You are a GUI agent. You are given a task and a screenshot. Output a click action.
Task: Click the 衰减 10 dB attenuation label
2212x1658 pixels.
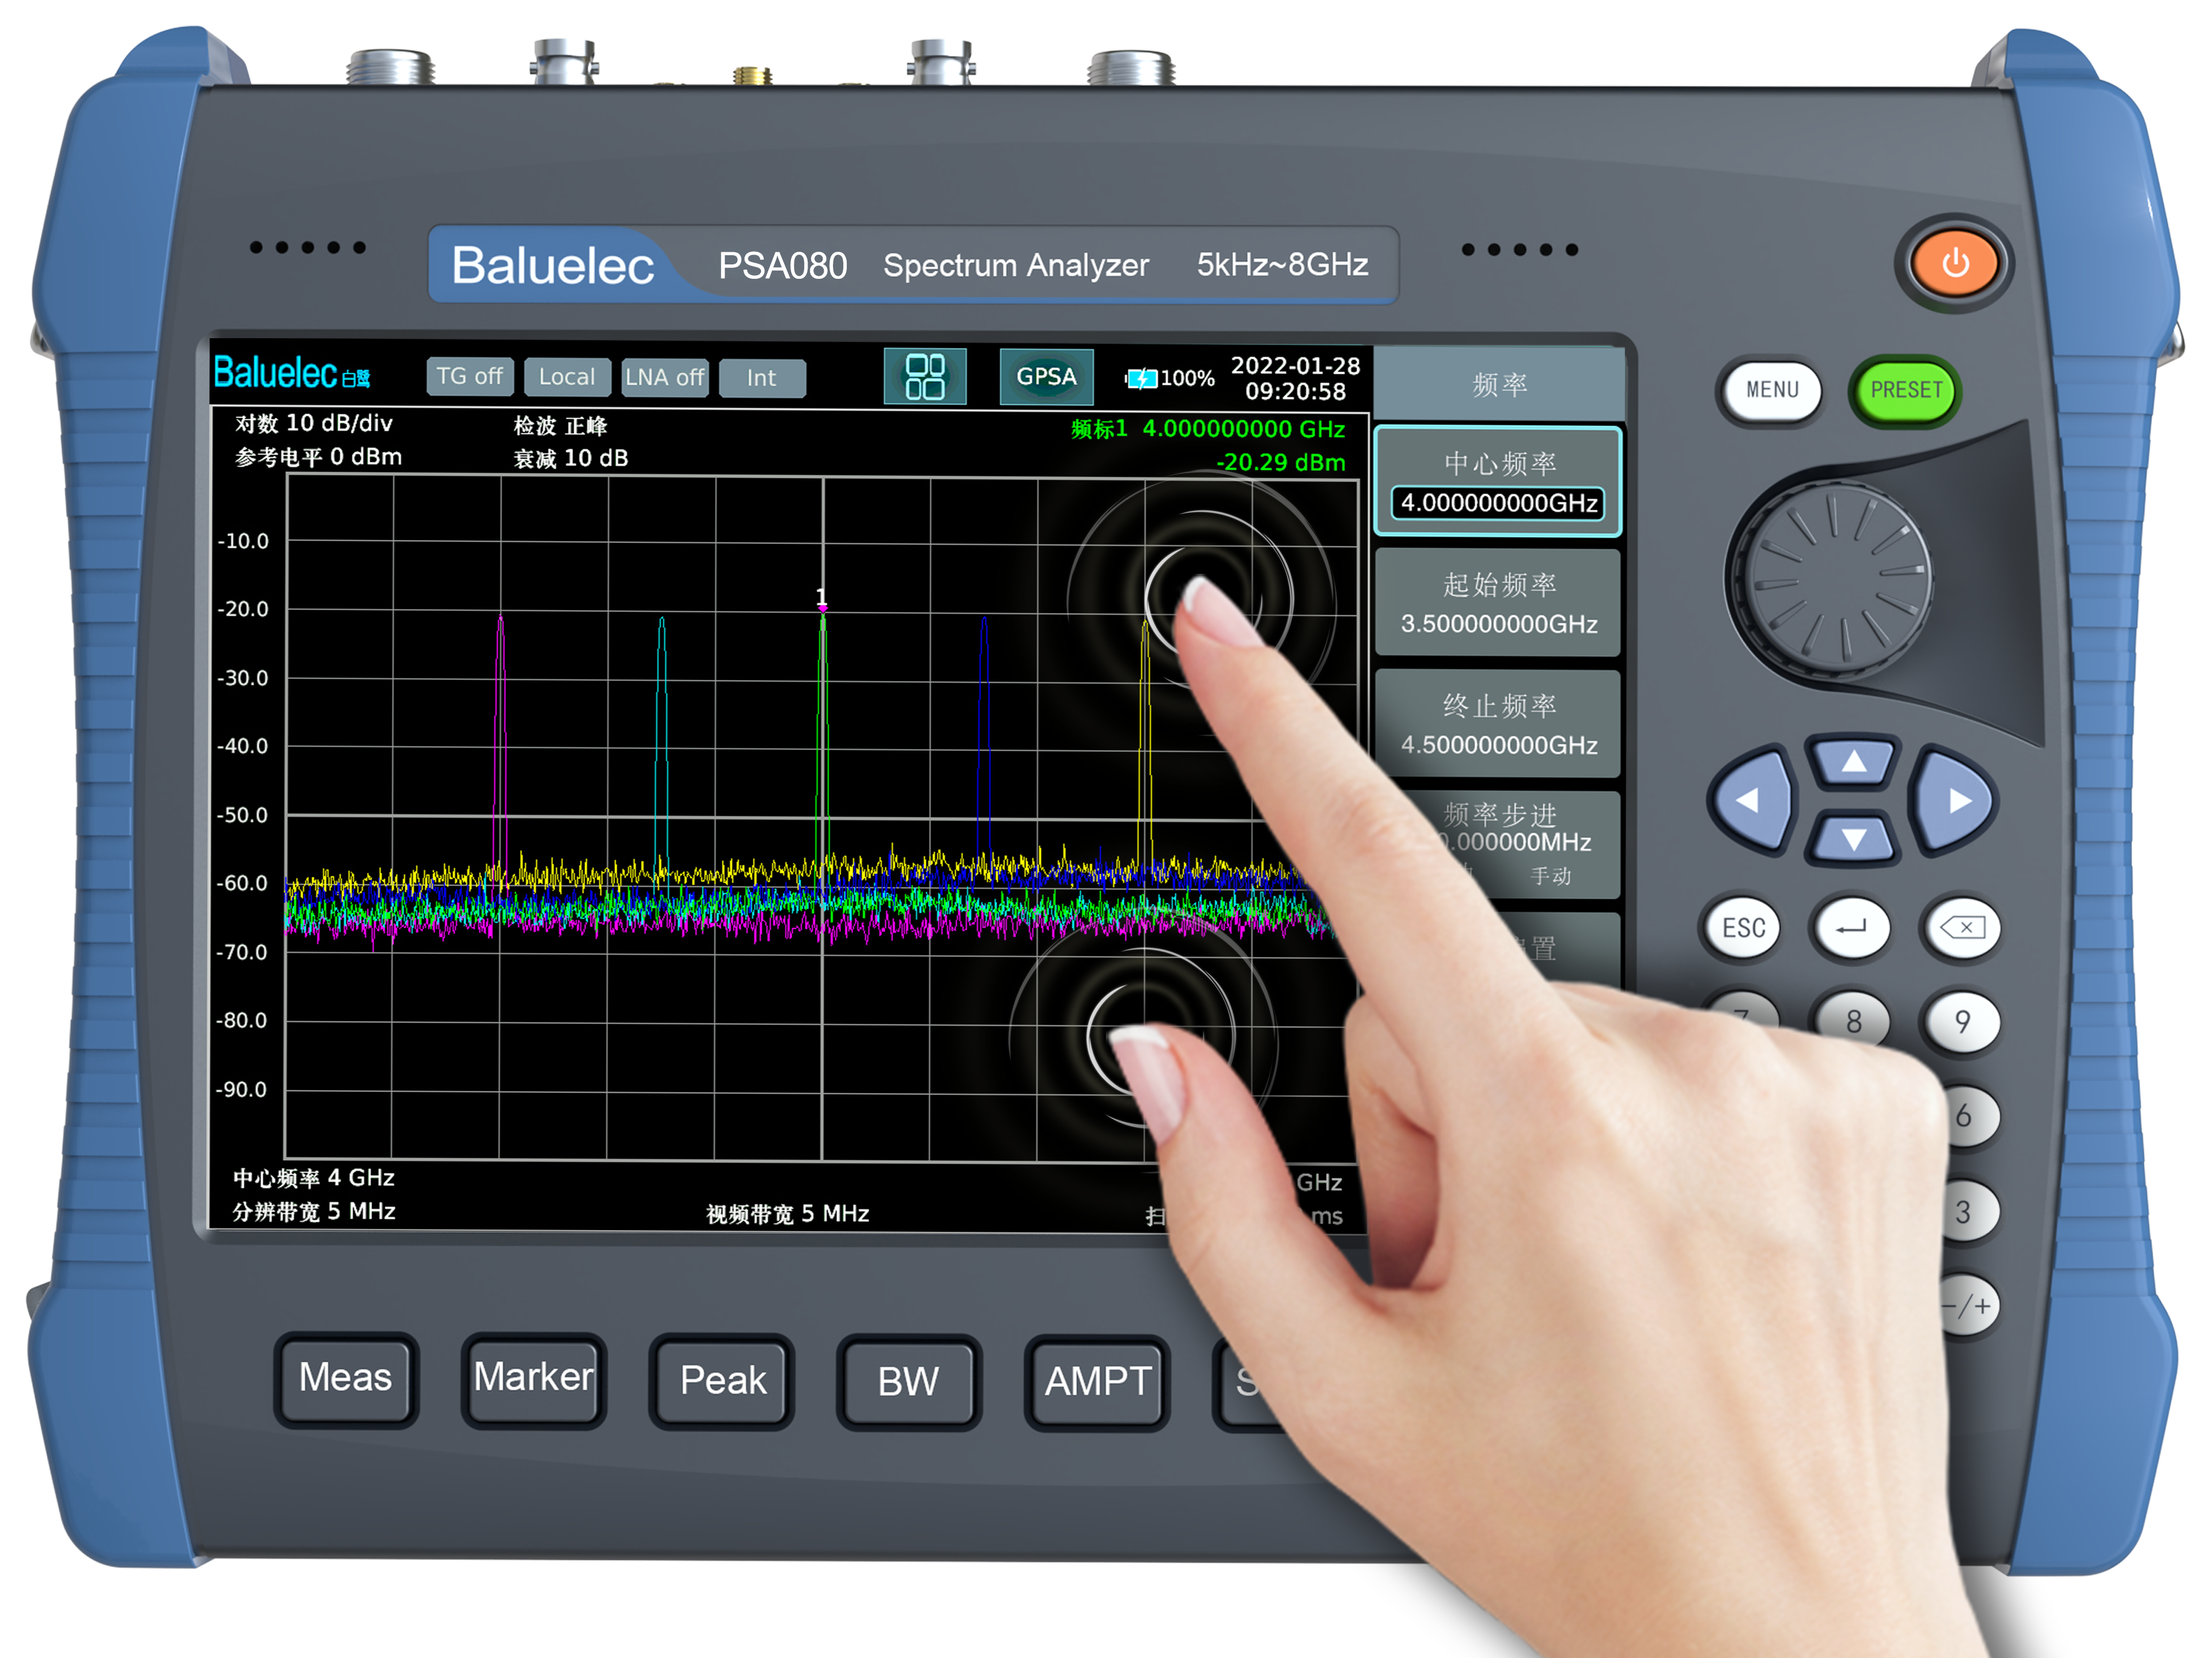click(x=570, y=459)
